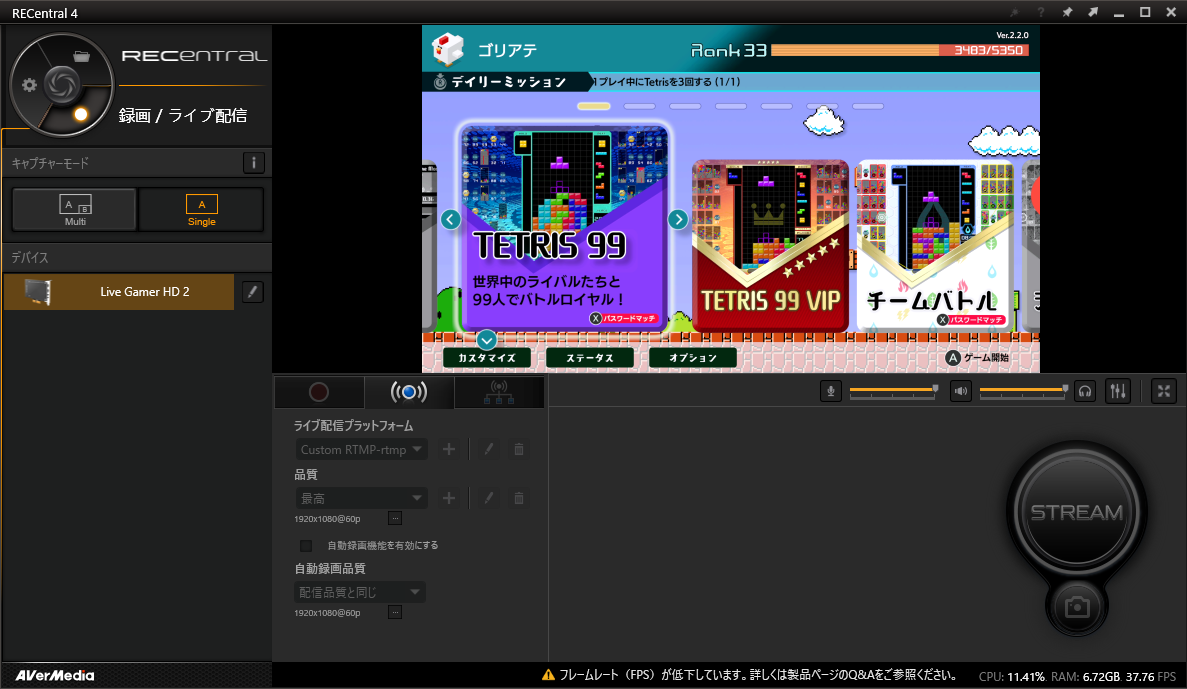Show more details for stream quality 1920x1080@60p
1187x689 pixels.
pyautogui.click(x=394, y=519)
